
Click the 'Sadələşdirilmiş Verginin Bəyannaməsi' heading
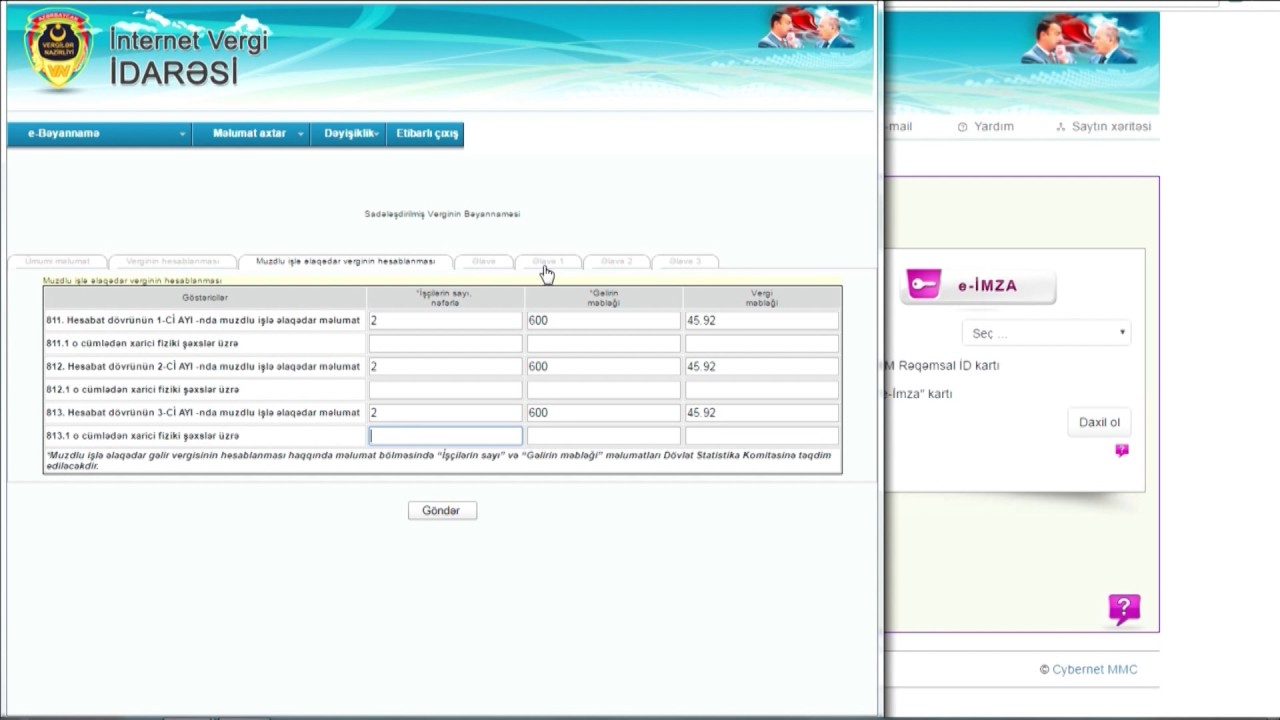(442, 214)
